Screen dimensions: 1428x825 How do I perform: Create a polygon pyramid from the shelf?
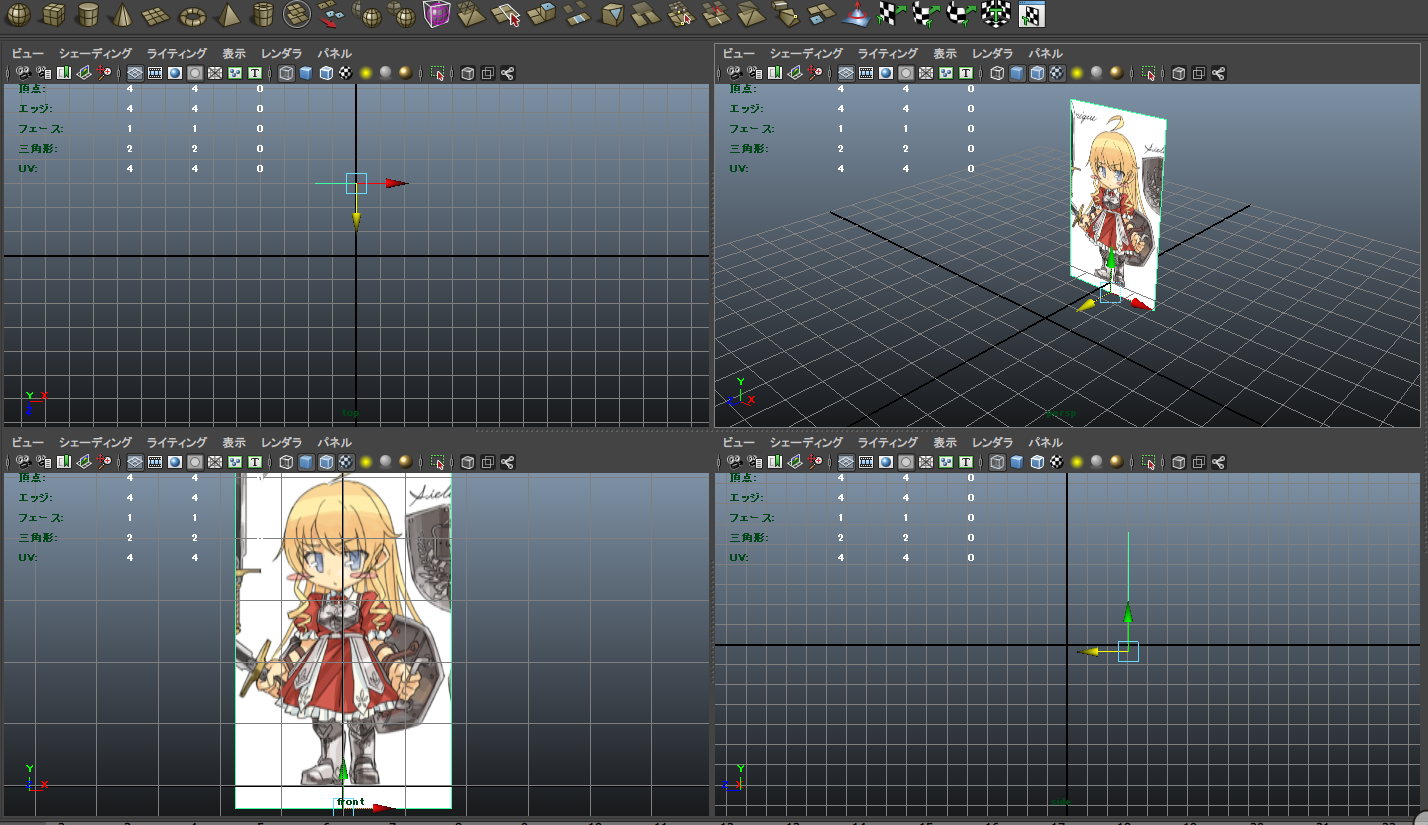click(227, 14)
